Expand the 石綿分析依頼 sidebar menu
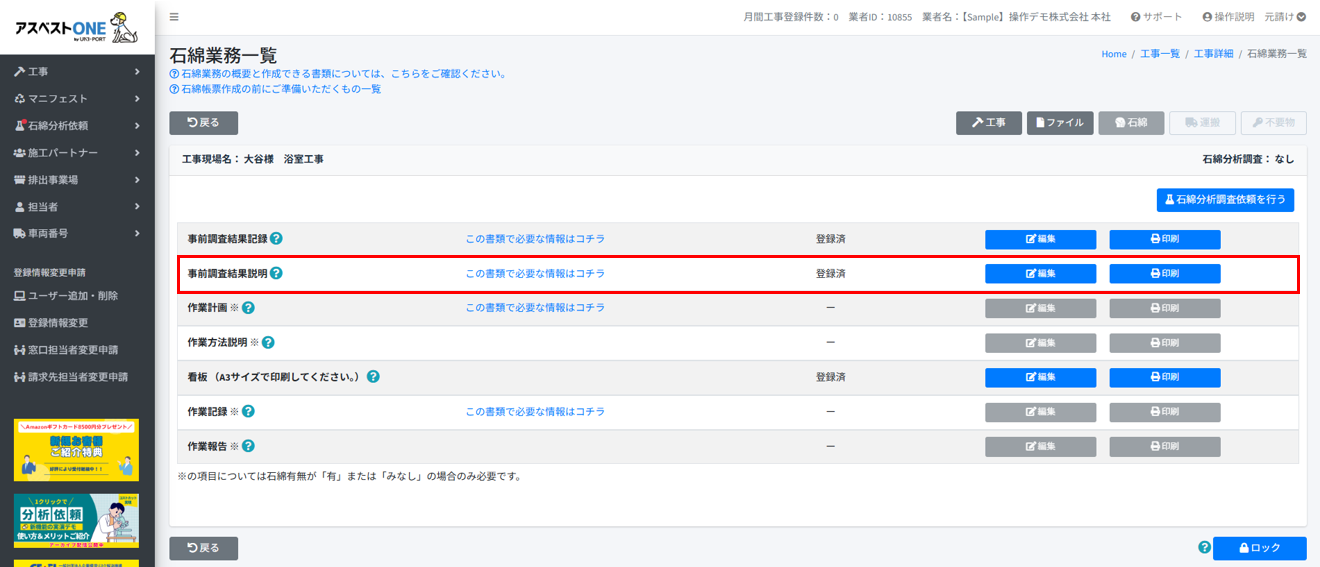The width and height of the screenshot is (1320, 567). click(77, 126)
